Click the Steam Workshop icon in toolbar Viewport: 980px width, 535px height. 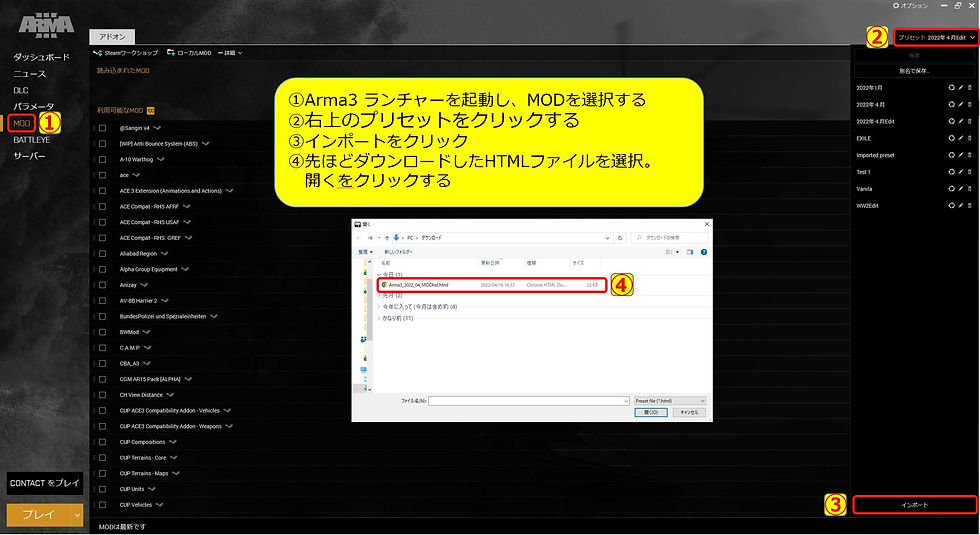[98, 53]
